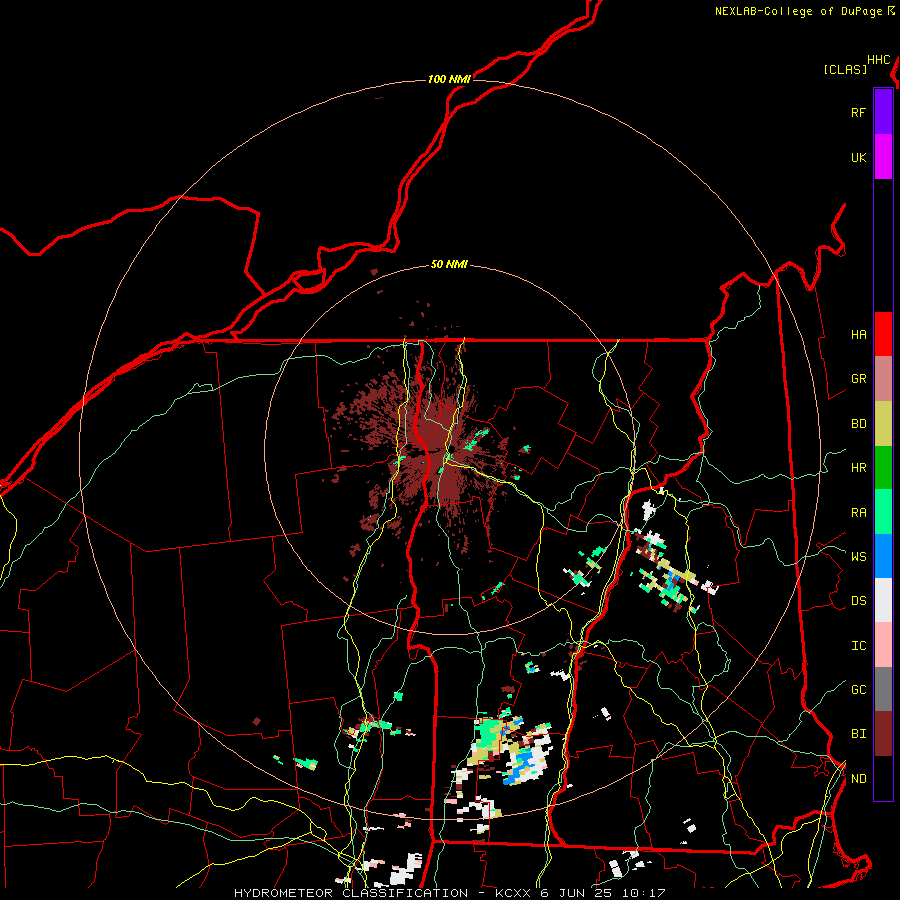Click the radar site center dot
This screenshot has height=900, width=900.
[452, 448]
